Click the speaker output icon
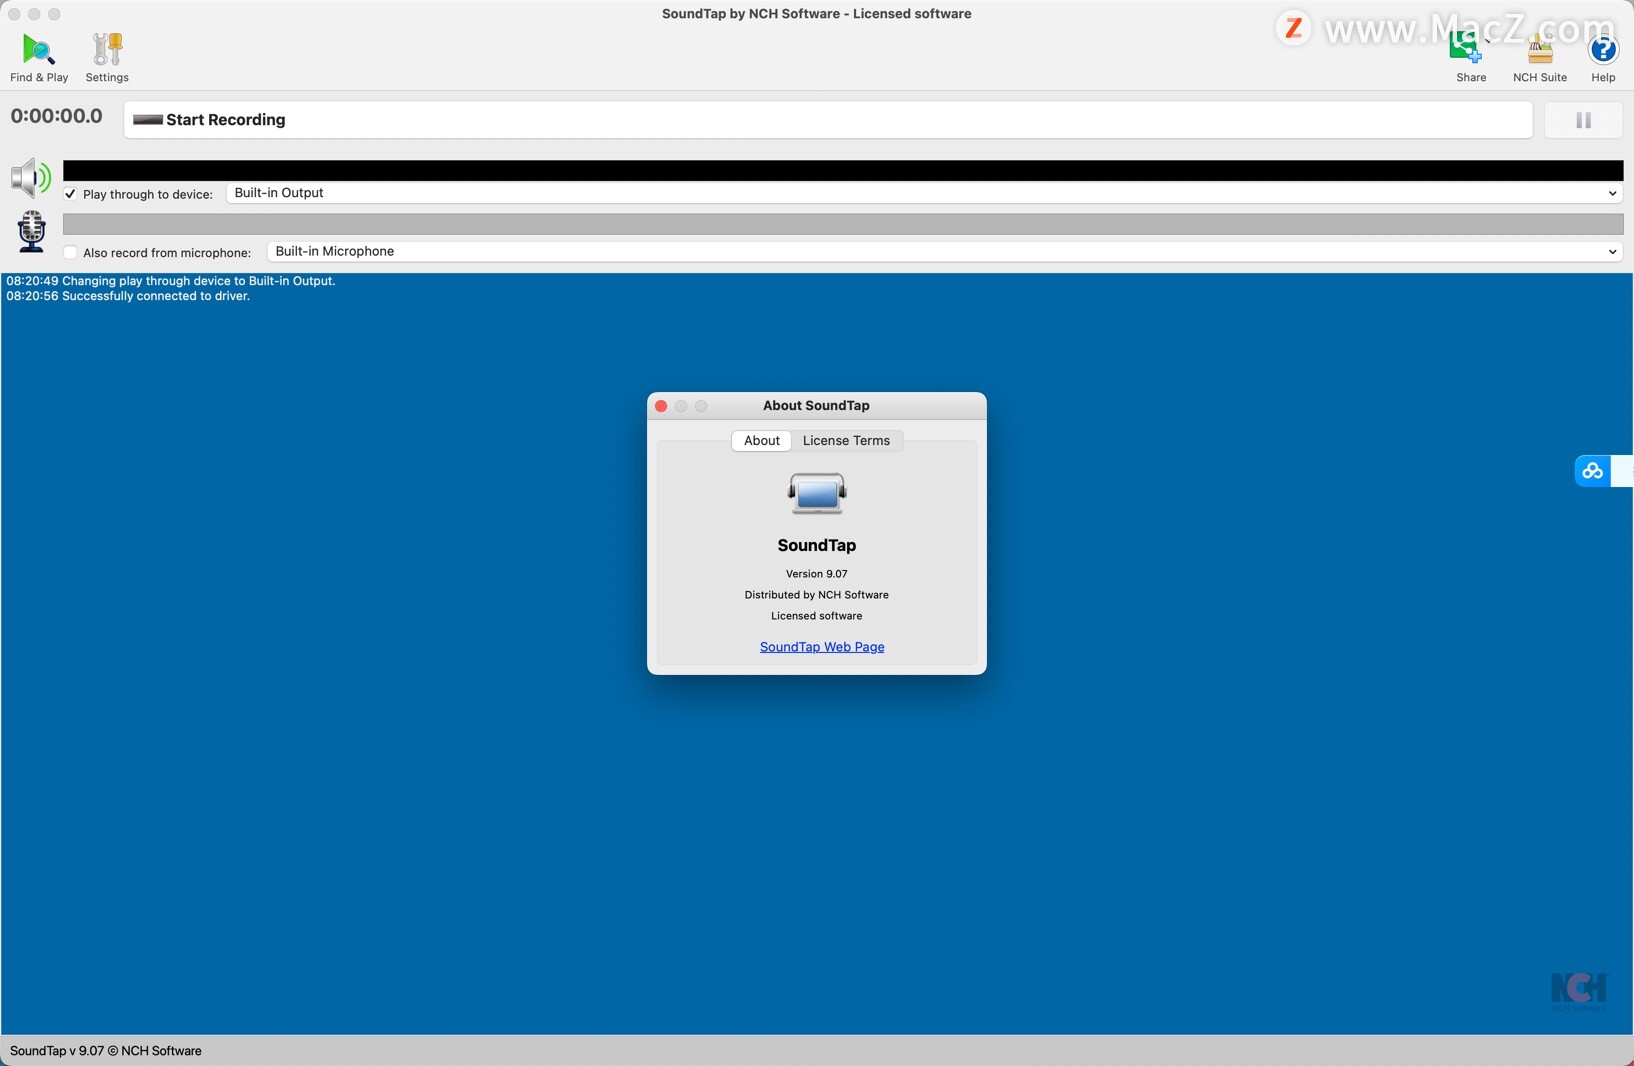This screenshot has height=1066, width=1634. tap(30, 177)
